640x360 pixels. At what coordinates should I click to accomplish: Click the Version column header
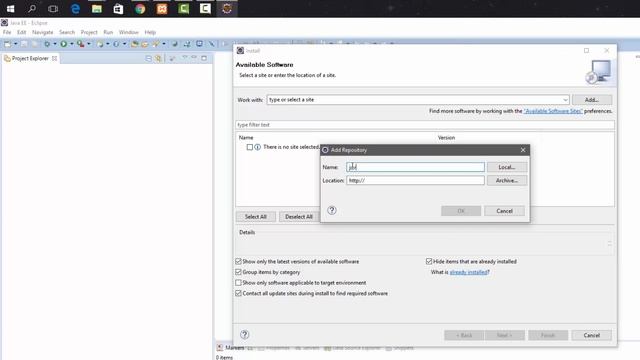(446, 138)
